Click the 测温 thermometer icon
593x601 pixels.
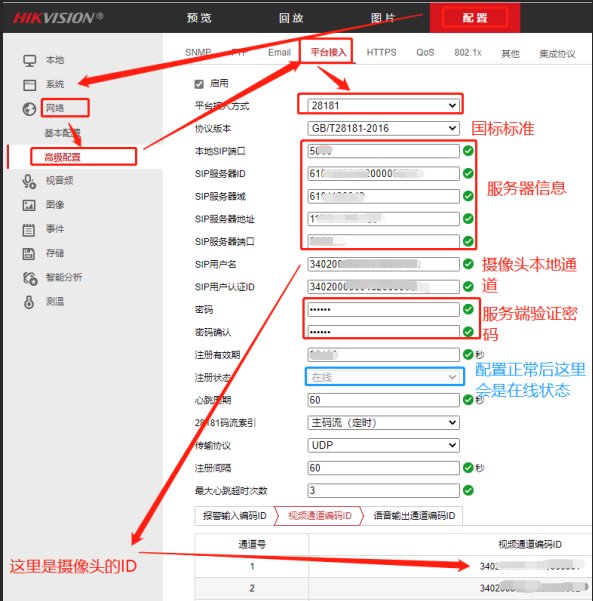pos(29,302)
